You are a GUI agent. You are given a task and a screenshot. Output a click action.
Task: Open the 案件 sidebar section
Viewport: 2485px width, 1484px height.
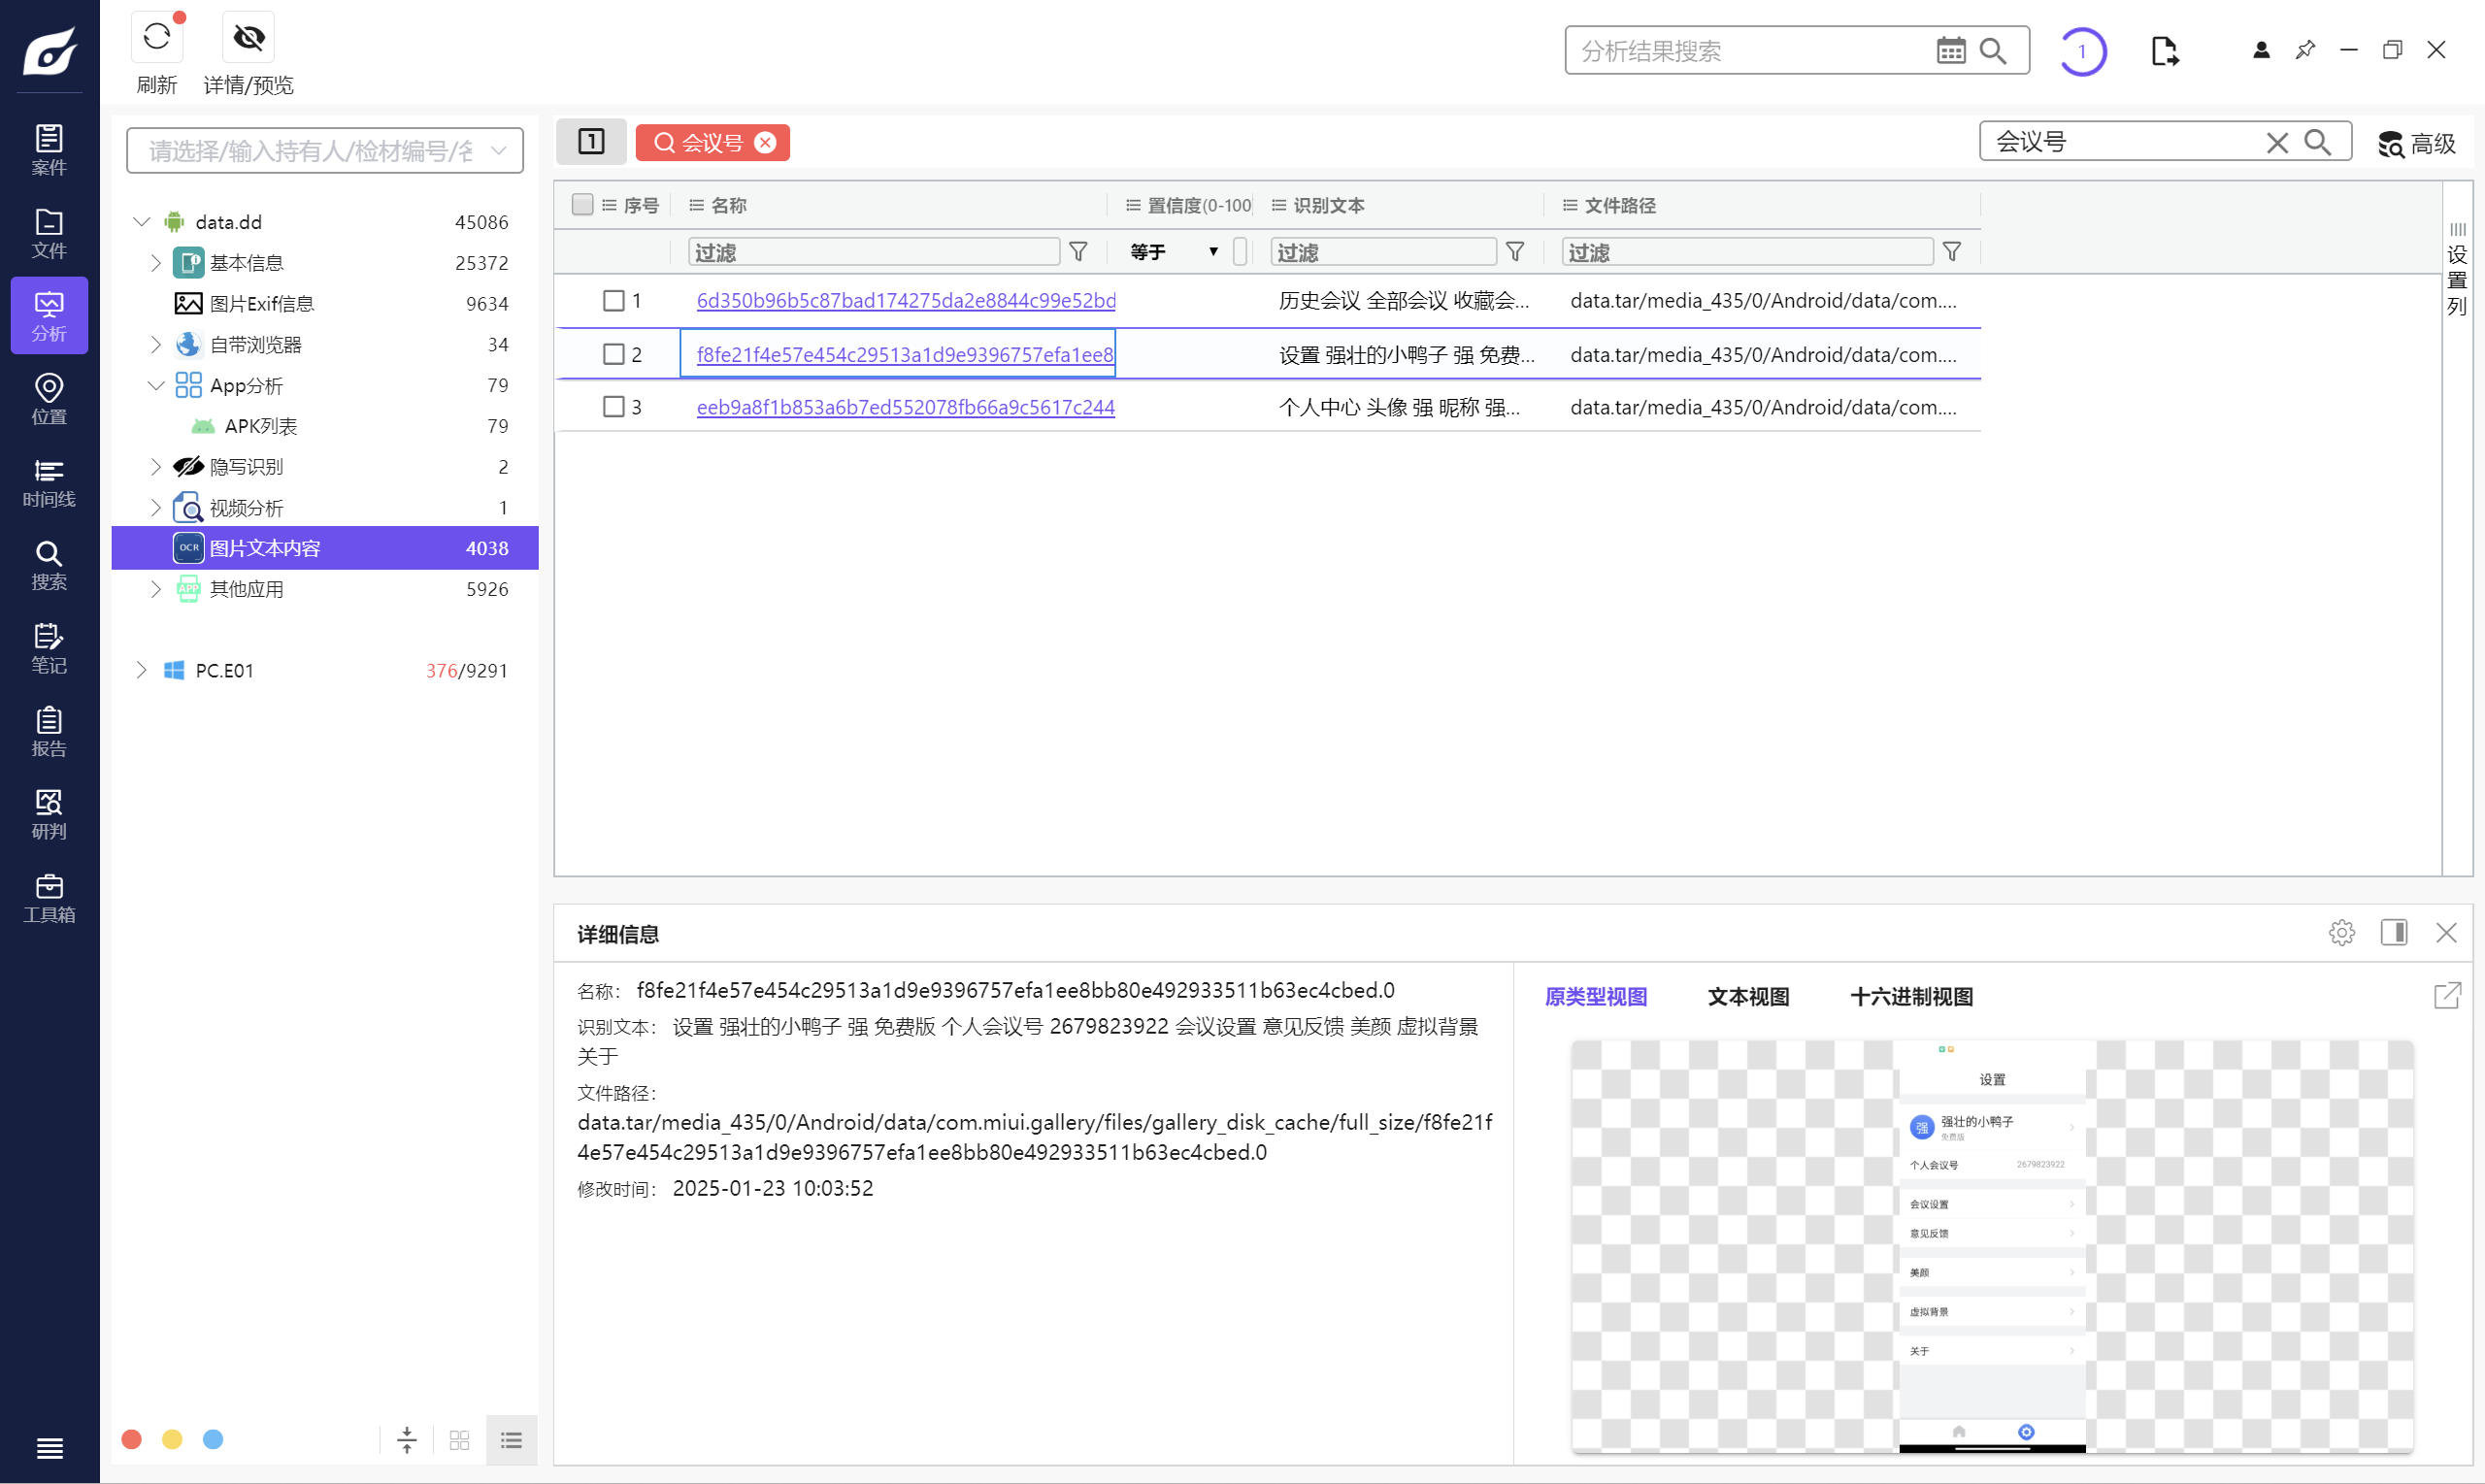49,150
